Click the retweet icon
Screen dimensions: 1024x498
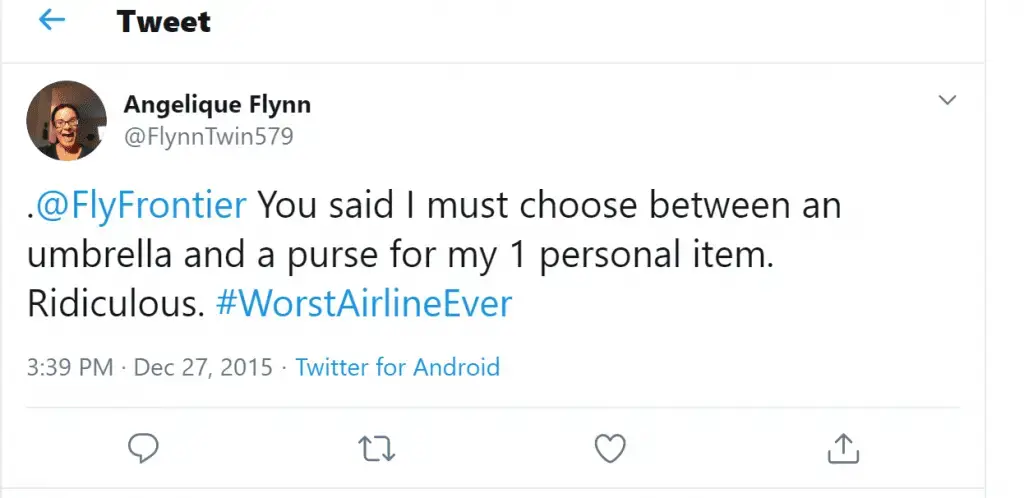(377, 449)
